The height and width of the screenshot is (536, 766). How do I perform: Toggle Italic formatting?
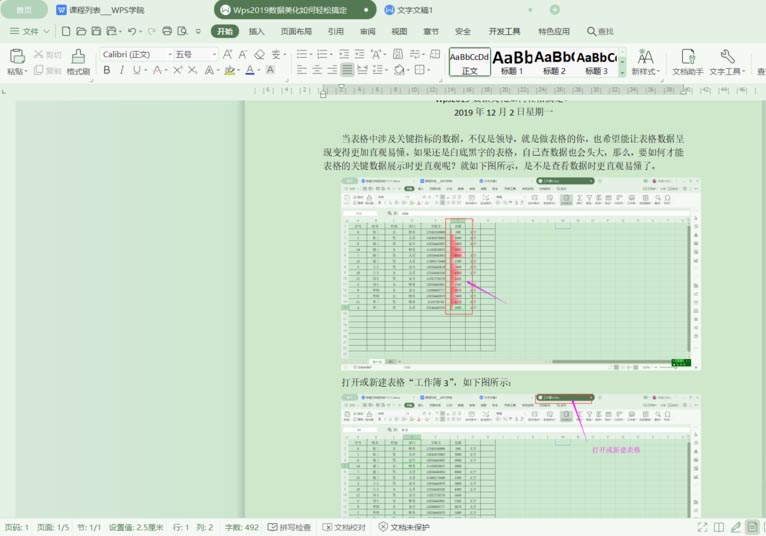(x=122, y=70)
